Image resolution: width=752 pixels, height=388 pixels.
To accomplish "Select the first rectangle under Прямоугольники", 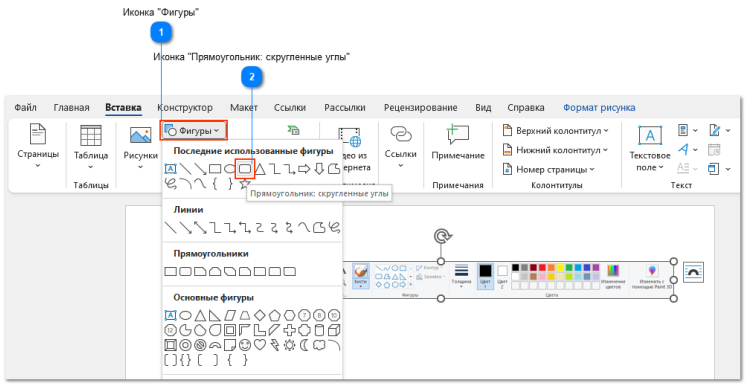I will 171,271.
